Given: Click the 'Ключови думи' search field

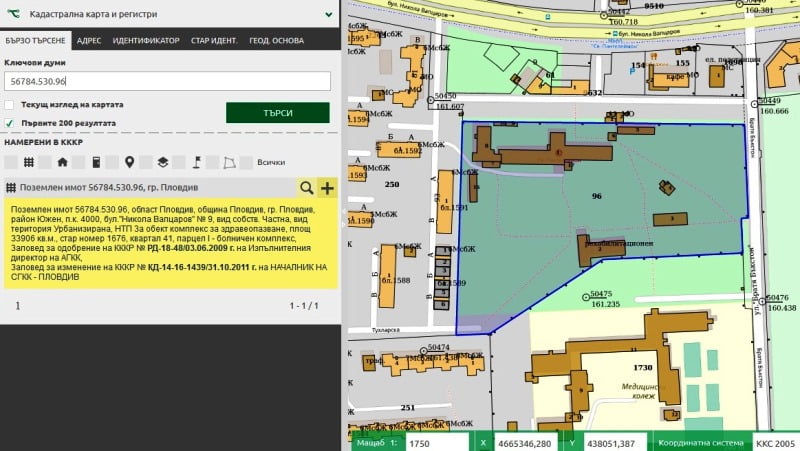Looking at the screenshot, I should point(167,81).
